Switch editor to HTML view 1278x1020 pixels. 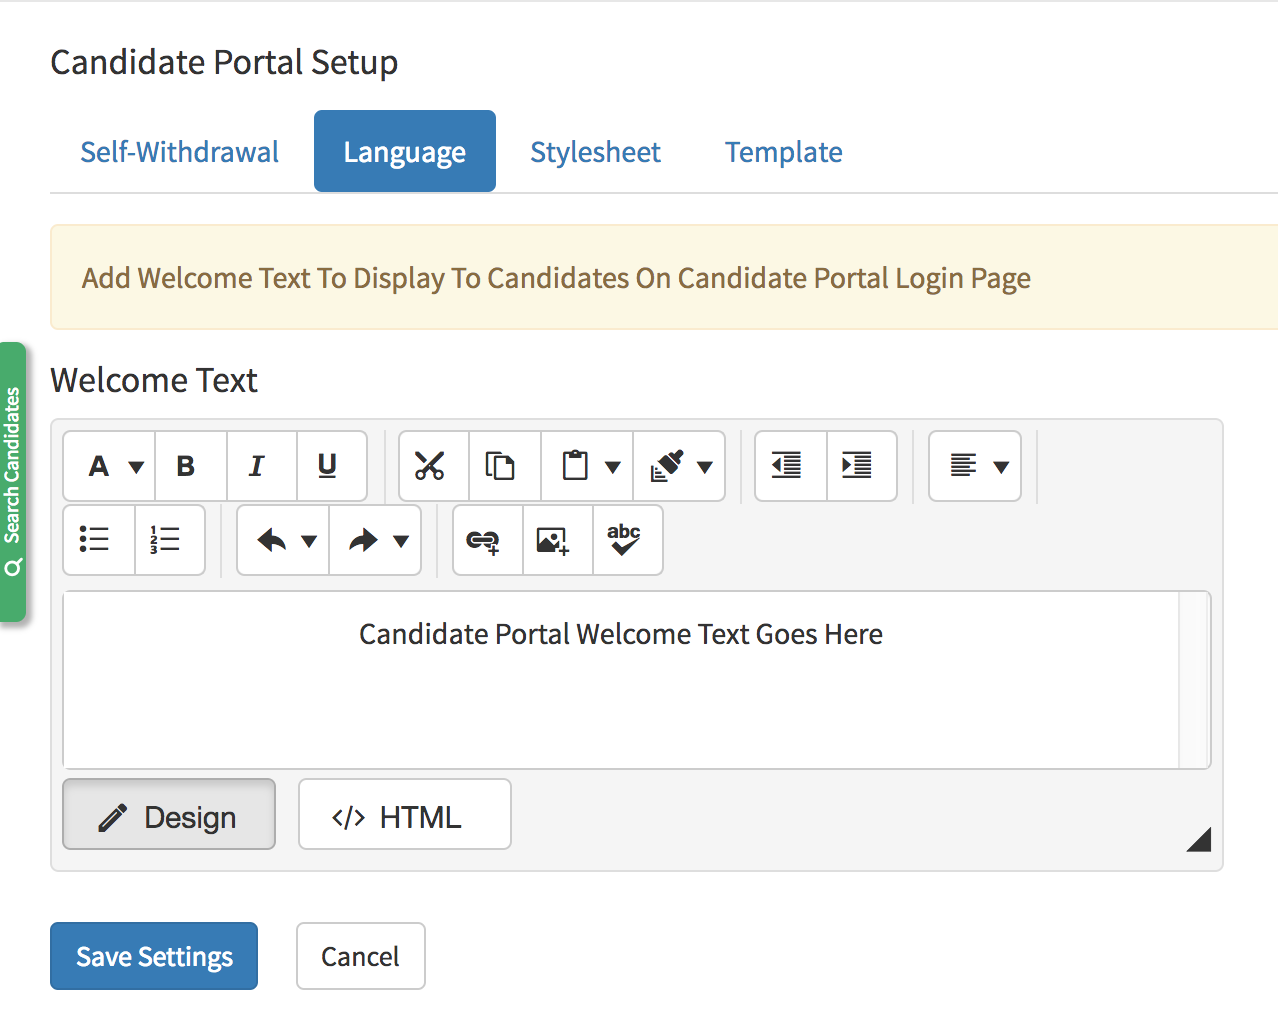point(404,814)
